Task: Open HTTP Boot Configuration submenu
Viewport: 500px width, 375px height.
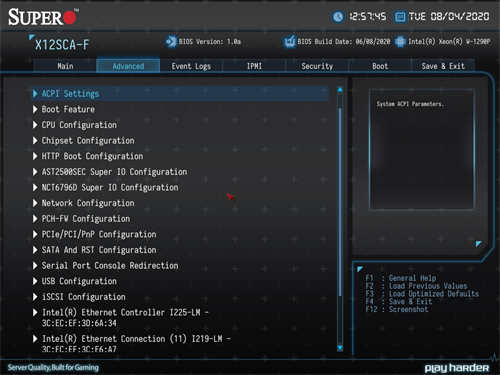Action: 180,156
